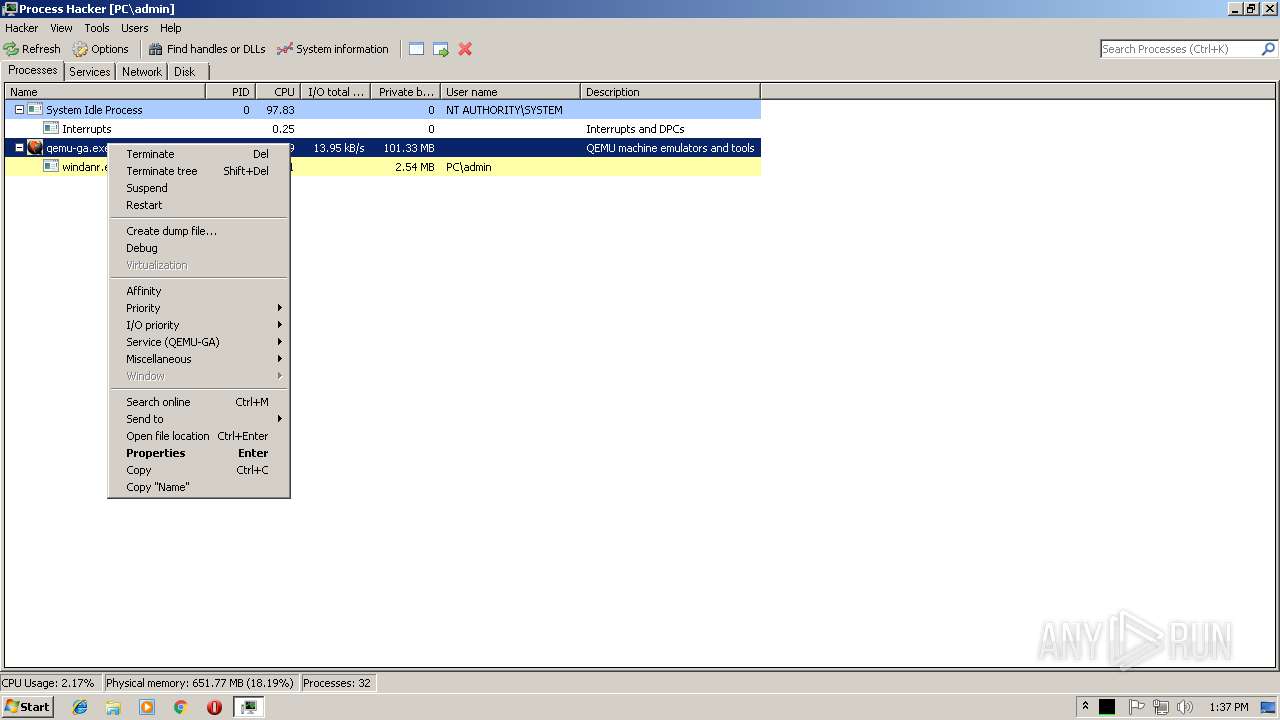Choose Debug from context menu

(x=199, y=248)
